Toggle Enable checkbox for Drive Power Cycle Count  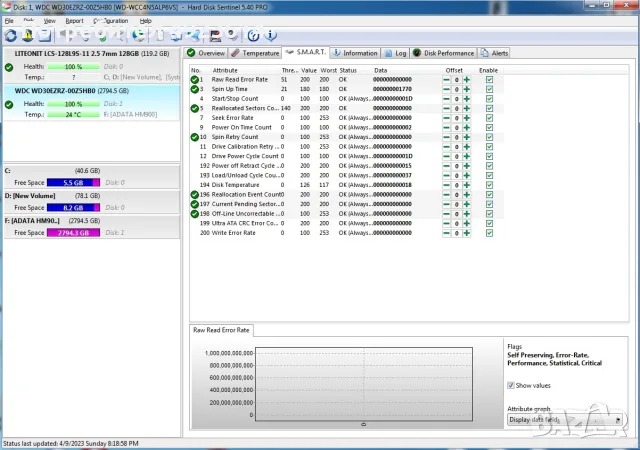pos(489,156)
